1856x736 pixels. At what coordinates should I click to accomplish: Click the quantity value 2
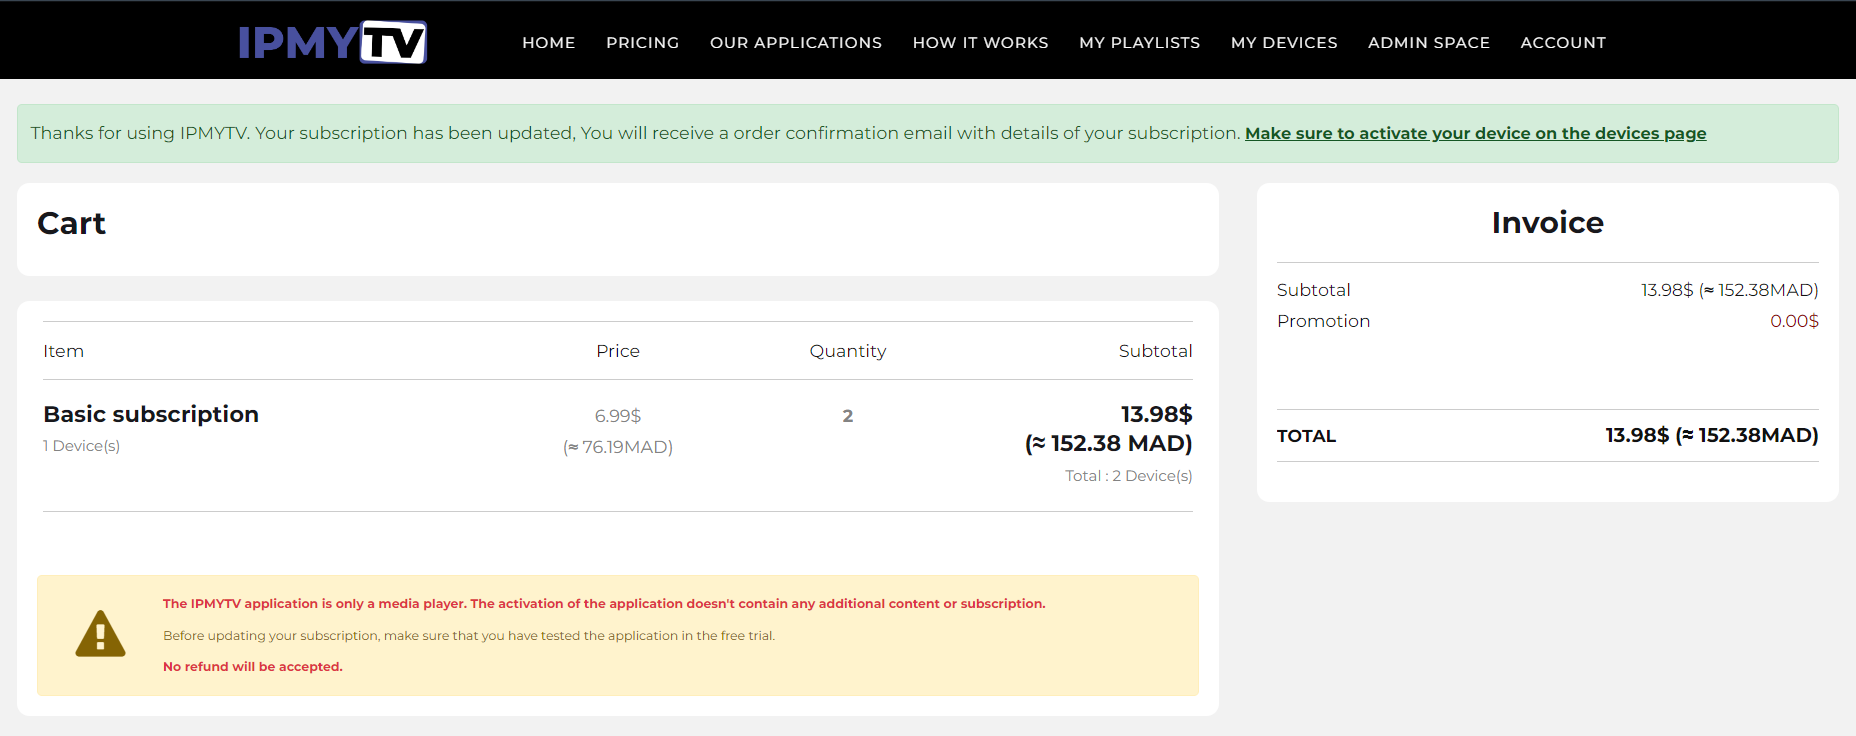coord(848,416)
